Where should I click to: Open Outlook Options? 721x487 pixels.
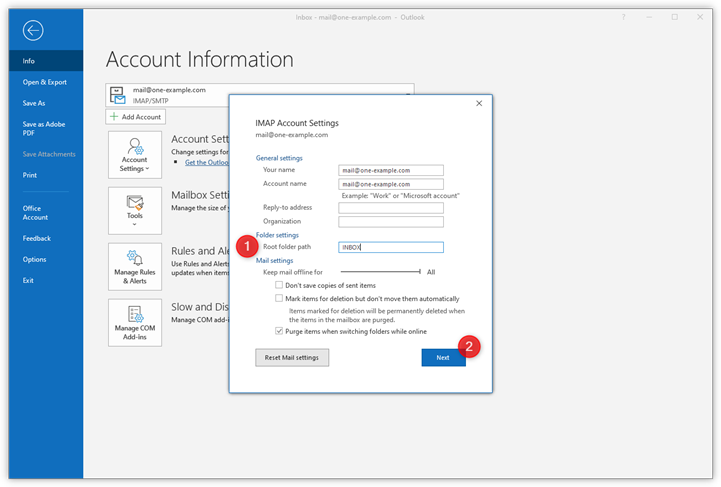click(x=34, y=259)
